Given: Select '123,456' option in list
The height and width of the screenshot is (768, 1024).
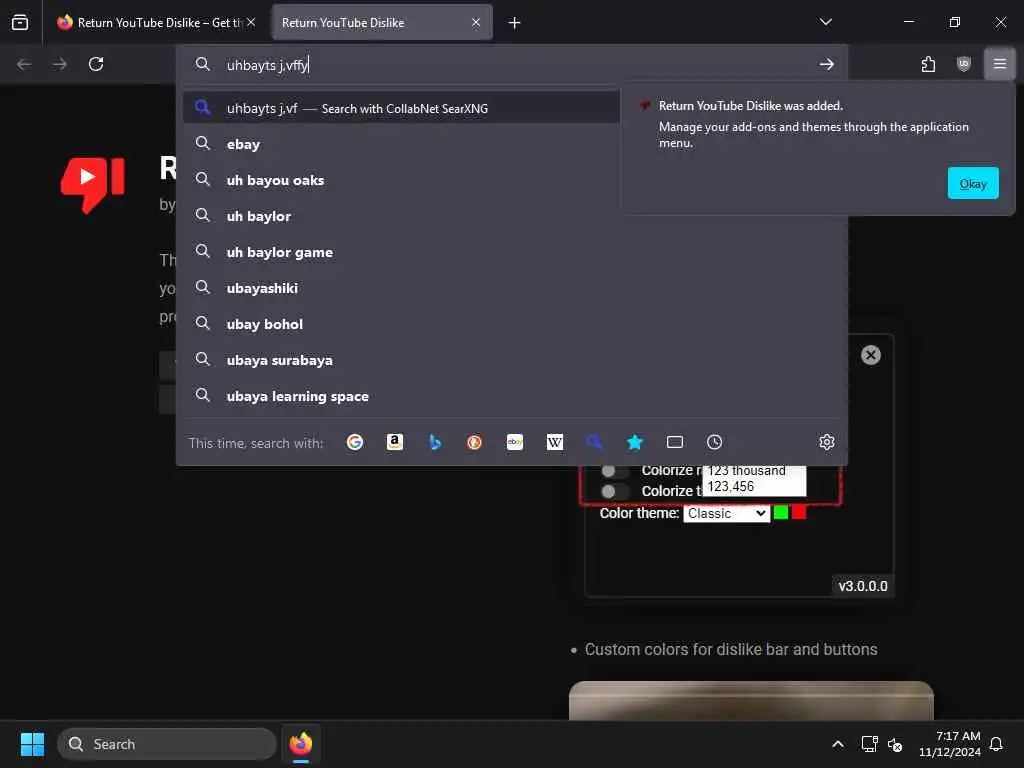Looking at the screenshot, I should coord(754,487).
